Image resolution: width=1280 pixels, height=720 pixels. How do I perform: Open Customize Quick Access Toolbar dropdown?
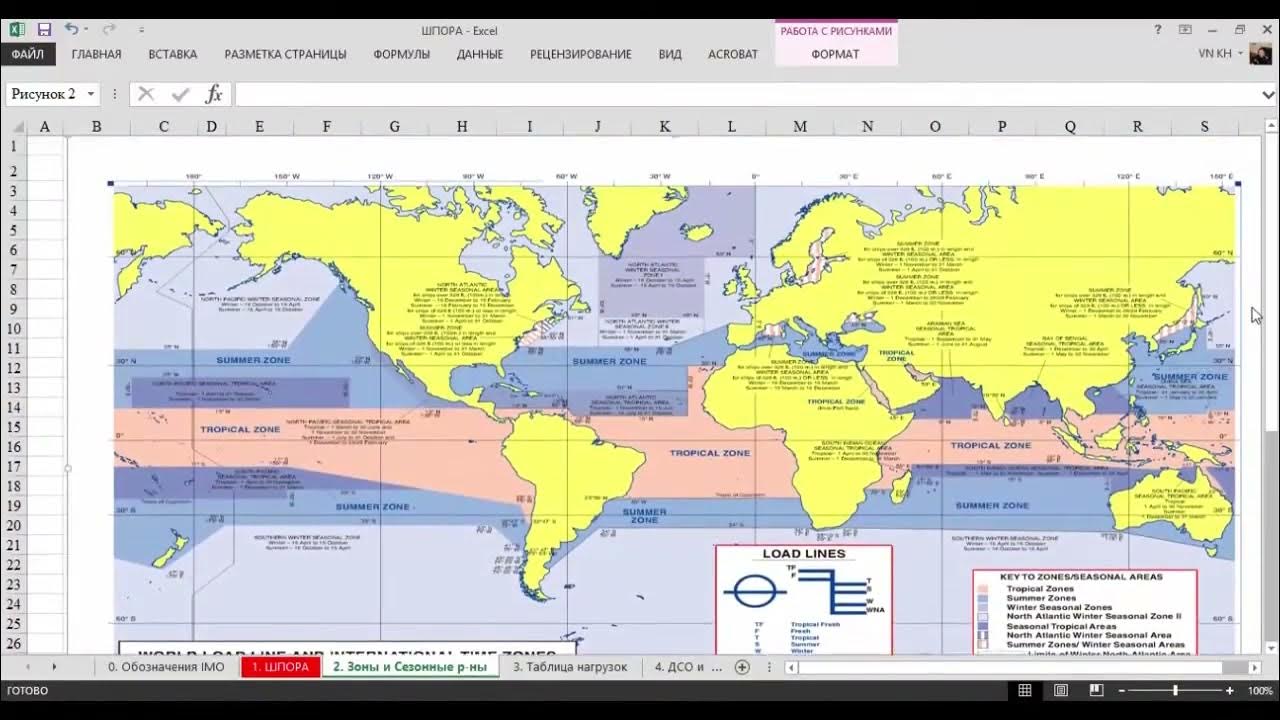click(x=141, y=30)
